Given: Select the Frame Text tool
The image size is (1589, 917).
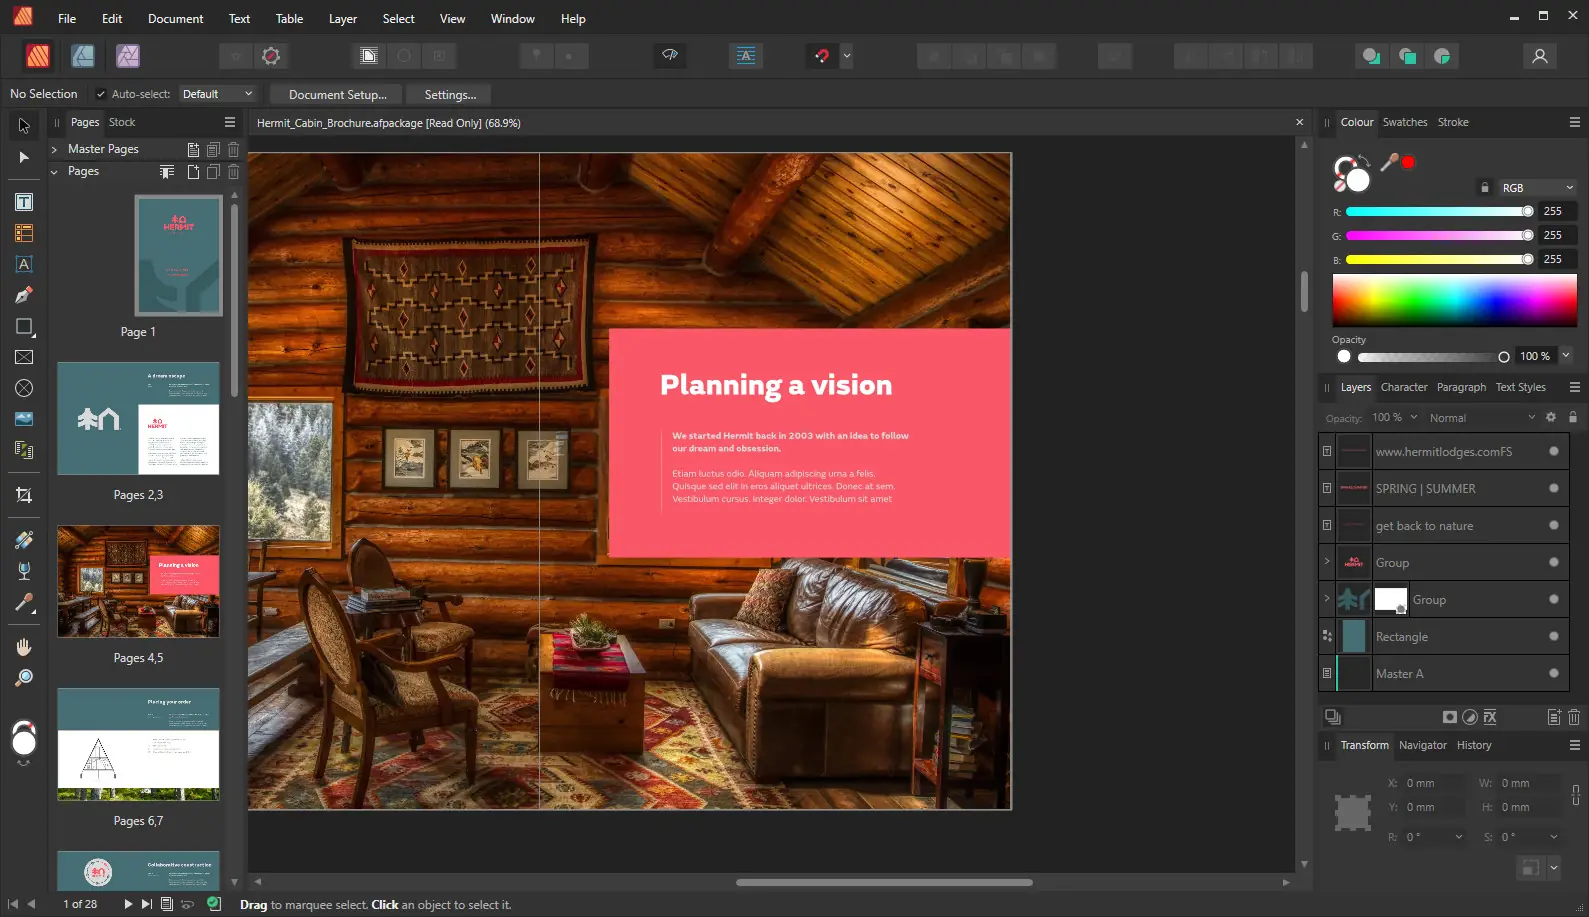Looking at the screenshot, I should point(24,202).
